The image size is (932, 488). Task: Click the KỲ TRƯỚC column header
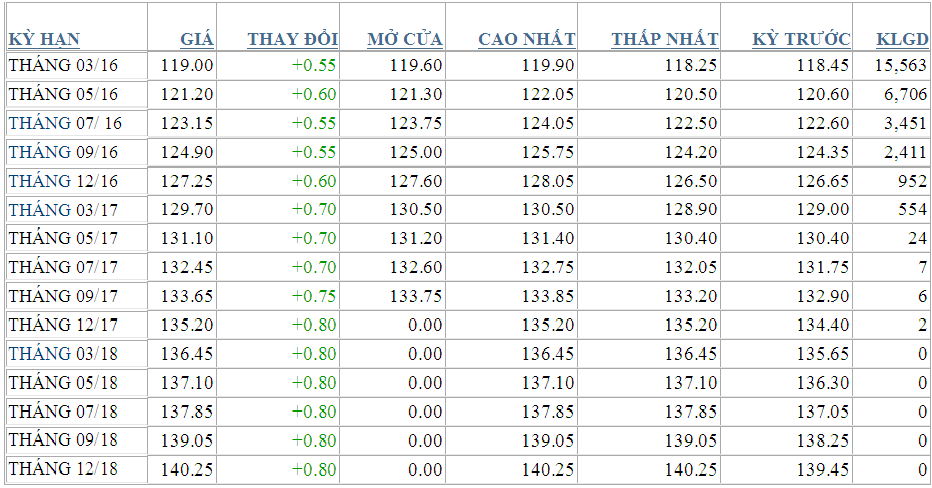click(801, 40)
